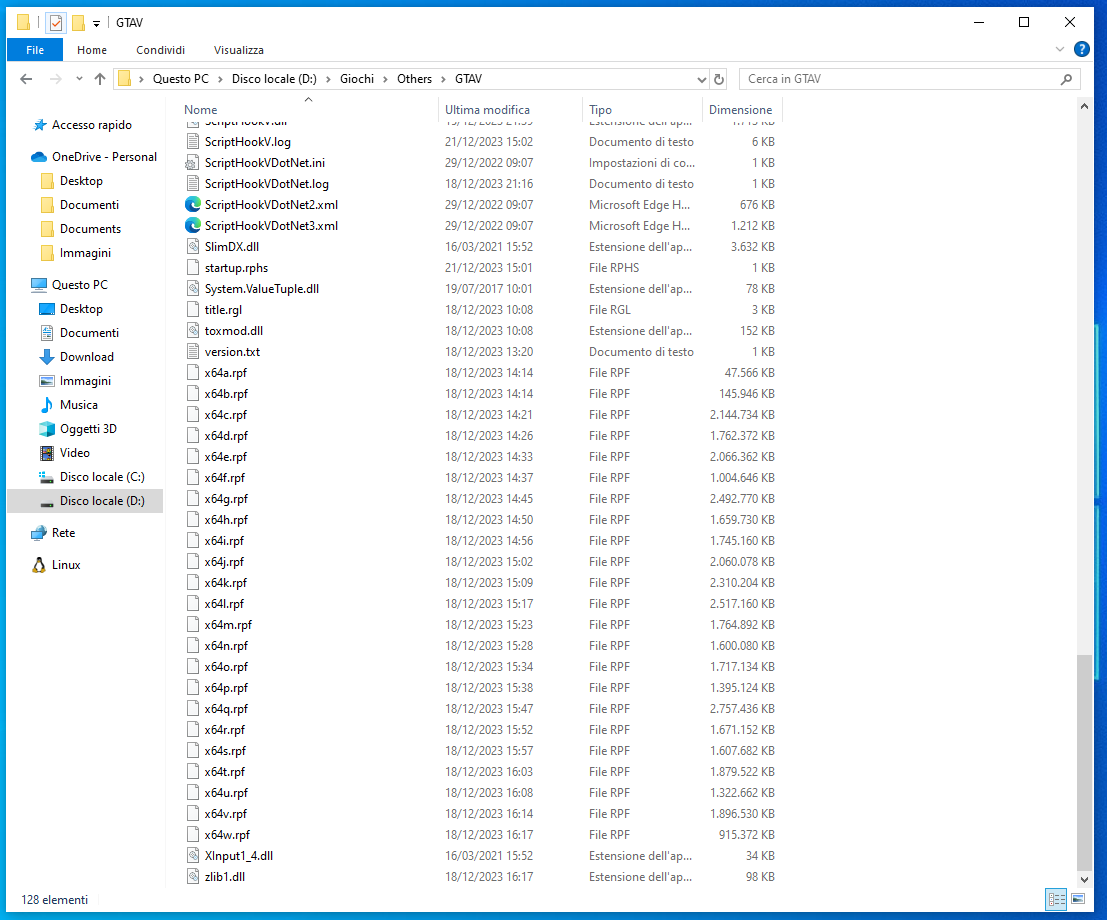Viewport: 1107px width, 920px height.
Task: Click the New folder quick access icon
Action: [78, 23]
